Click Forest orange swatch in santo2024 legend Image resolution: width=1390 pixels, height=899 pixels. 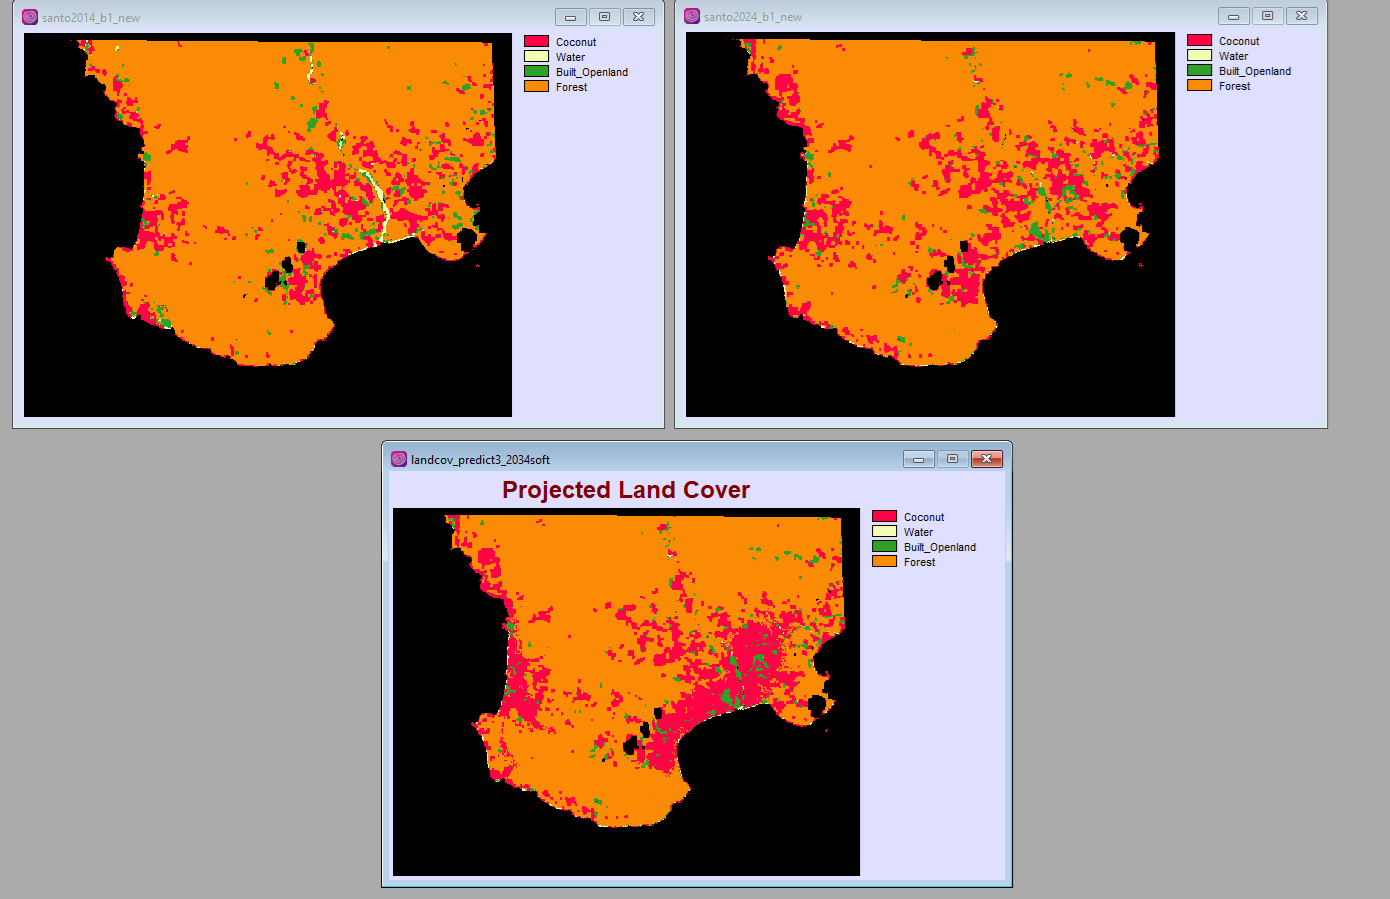[1200, 85]
